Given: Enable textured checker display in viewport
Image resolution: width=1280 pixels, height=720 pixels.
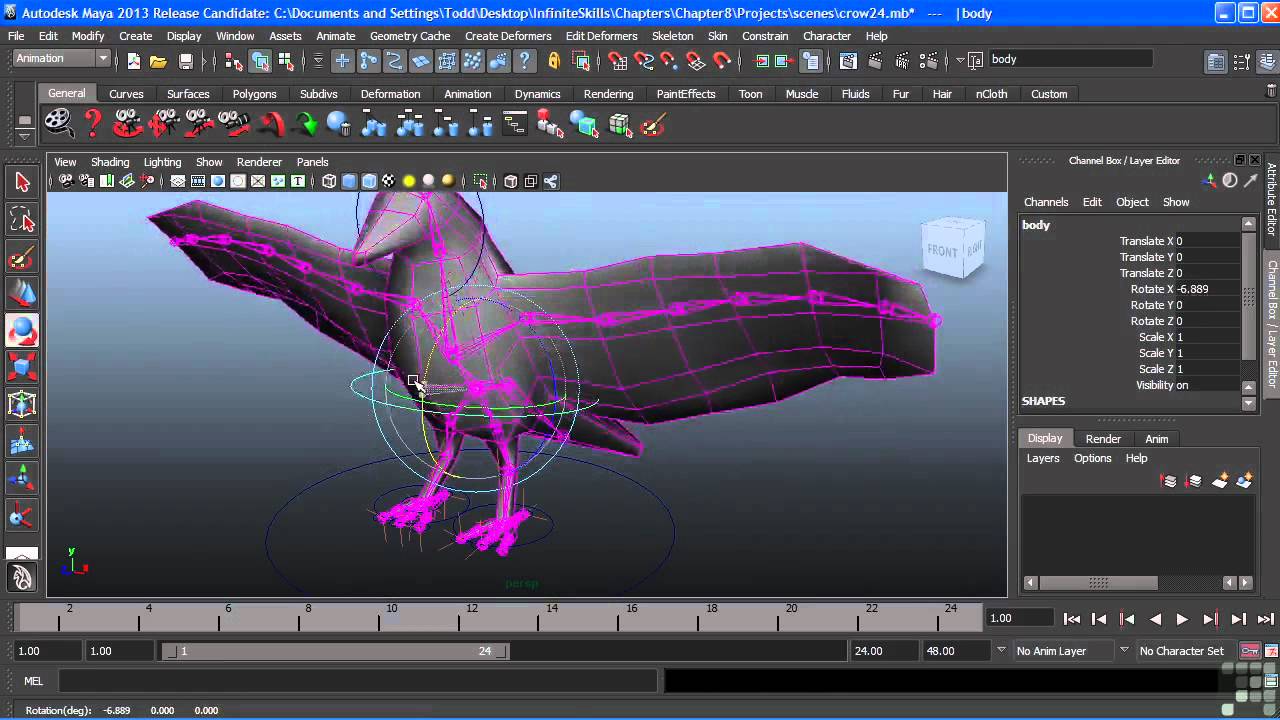Looking at the screenshot, I should click(388, 181).
